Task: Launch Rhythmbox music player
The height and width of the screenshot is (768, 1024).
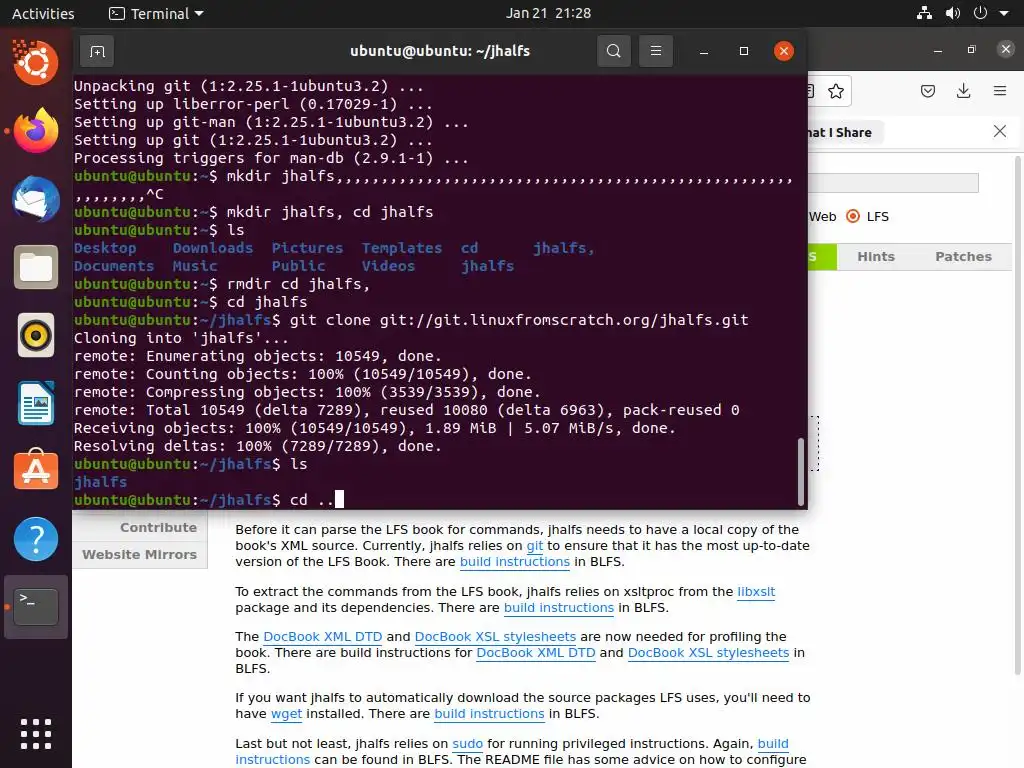Action: coord(36,335)
